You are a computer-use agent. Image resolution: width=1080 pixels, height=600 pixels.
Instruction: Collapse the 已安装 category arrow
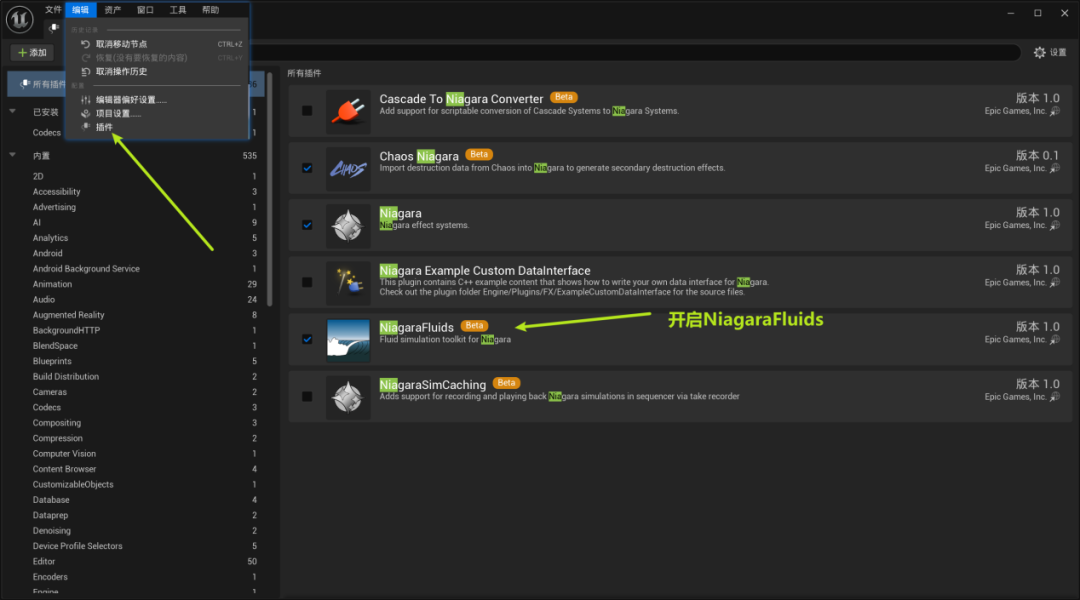pos(12,112)
